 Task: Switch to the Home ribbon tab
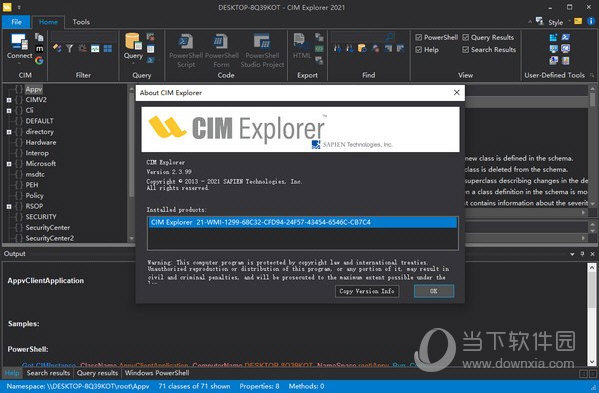point(49,22)
